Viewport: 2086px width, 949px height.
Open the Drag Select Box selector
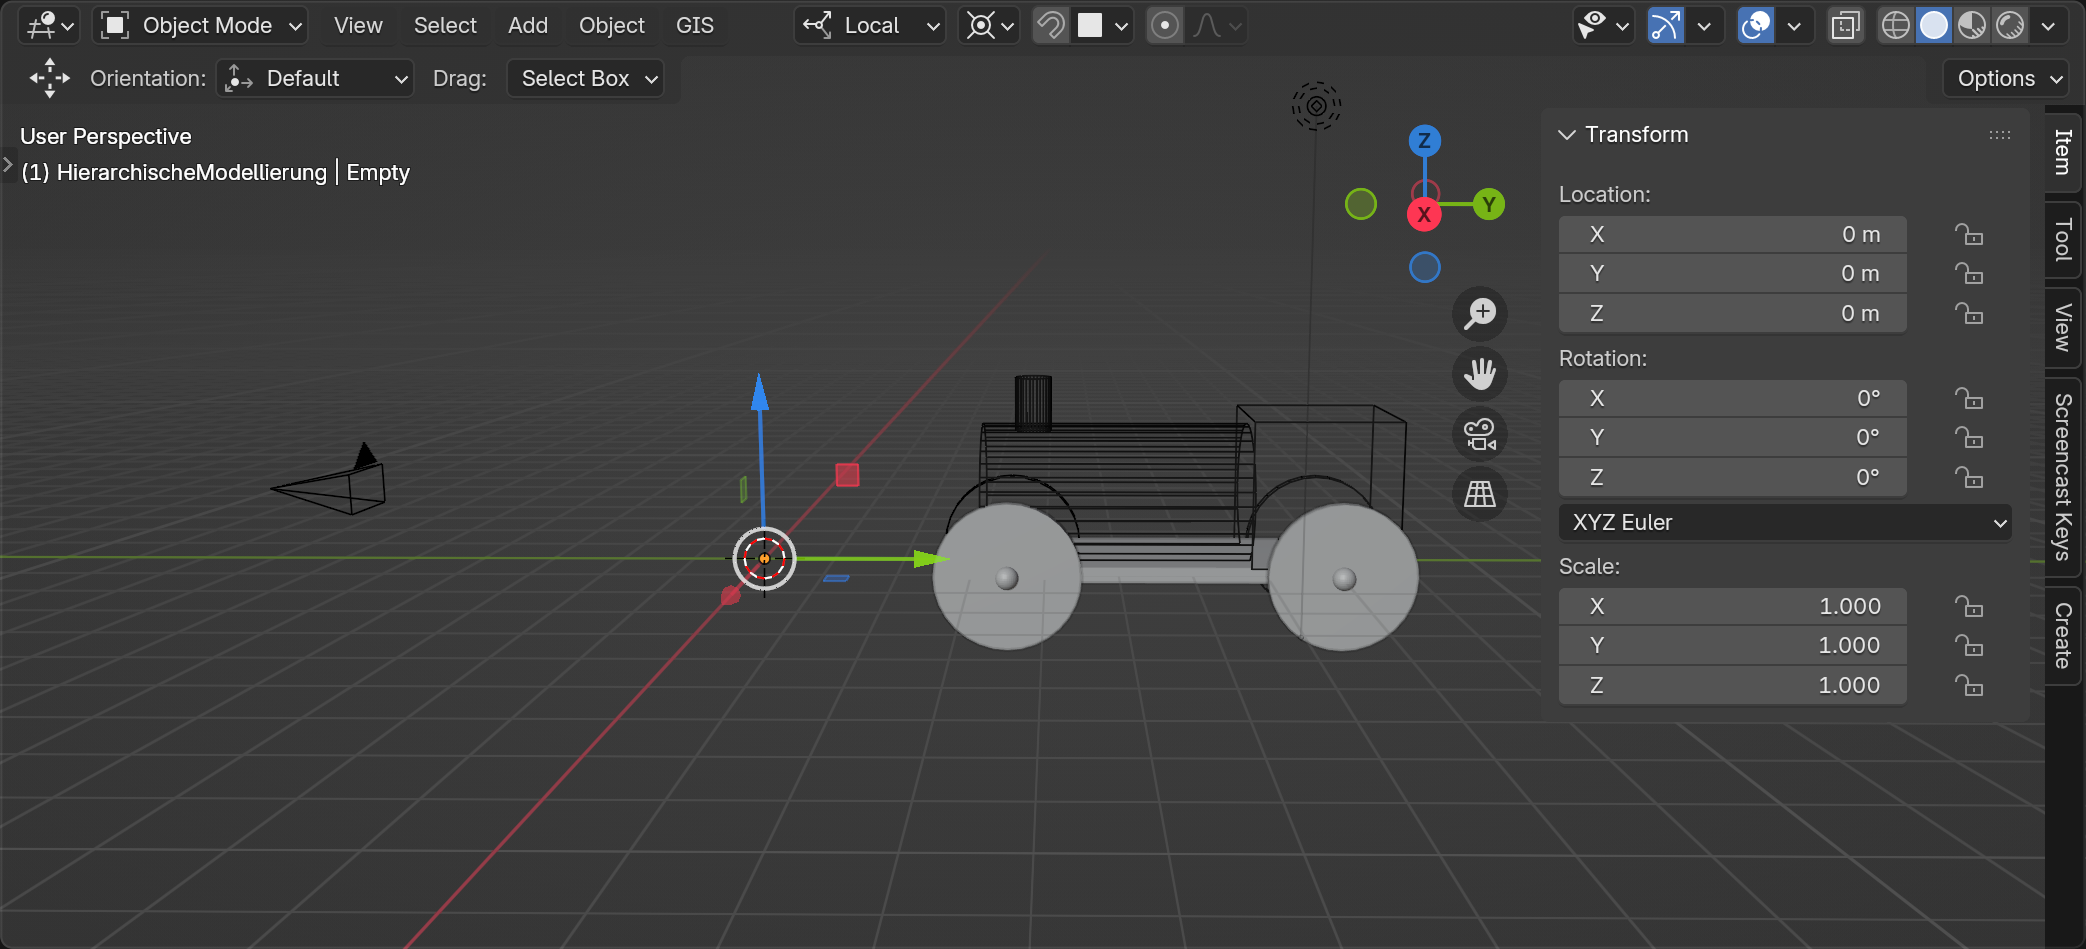pyautogui.click(x=586, y=78)
